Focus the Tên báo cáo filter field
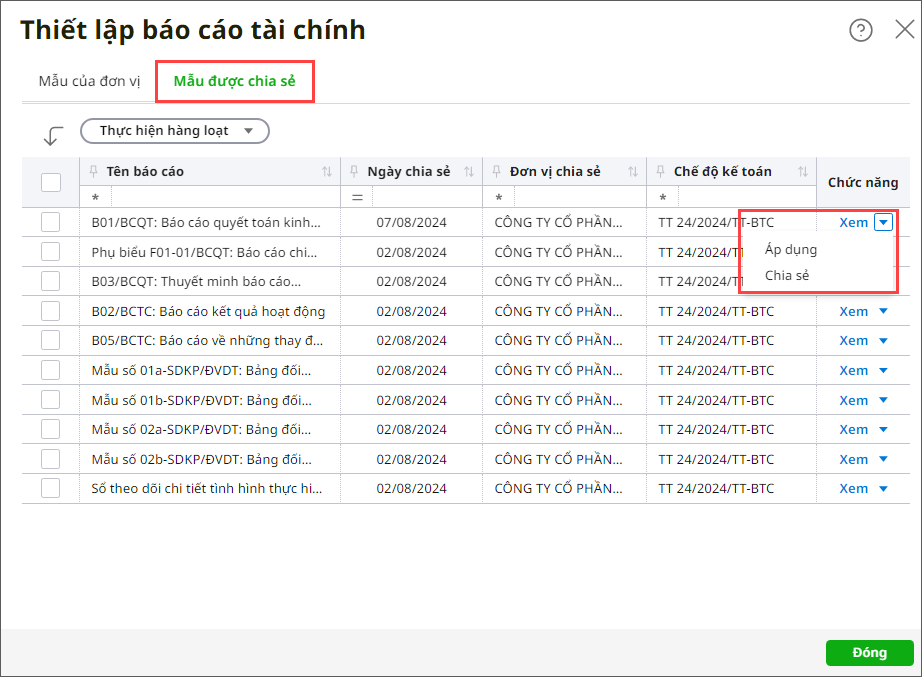Screen dimensions: 922x677 (x=225, y=197)
